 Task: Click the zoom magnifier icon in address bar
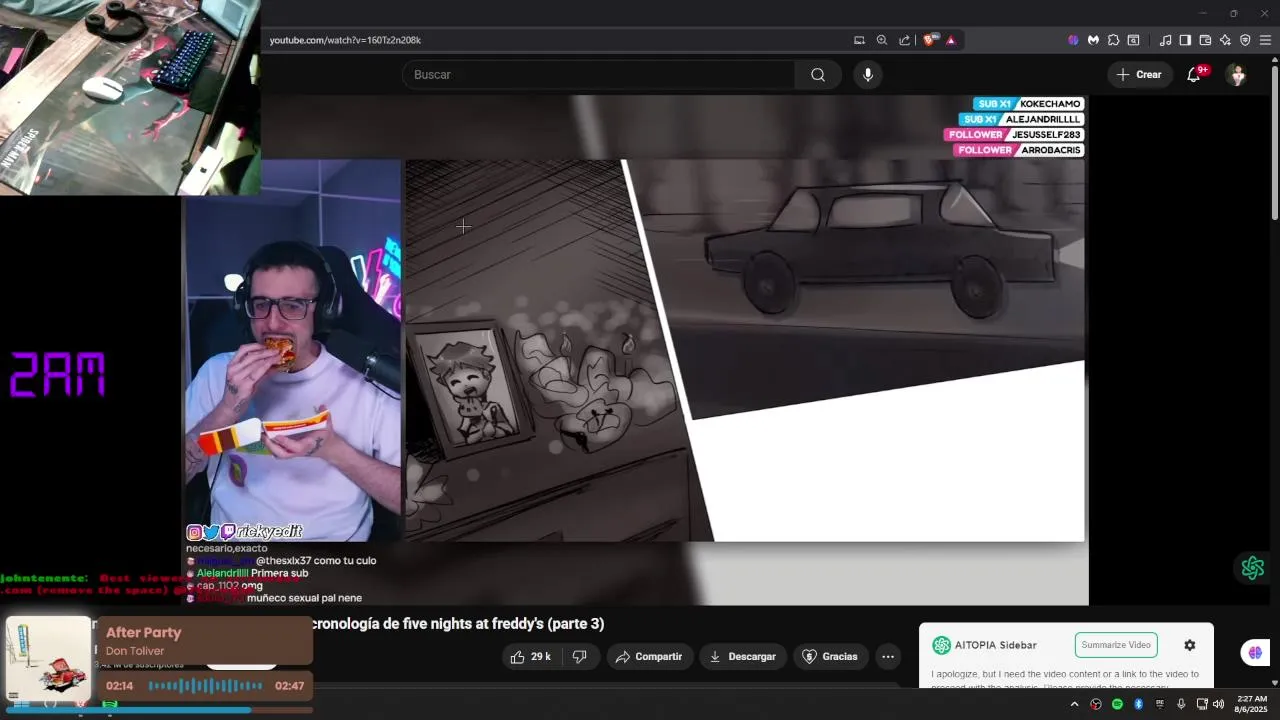pyautogui.click(x=881, y=40)
